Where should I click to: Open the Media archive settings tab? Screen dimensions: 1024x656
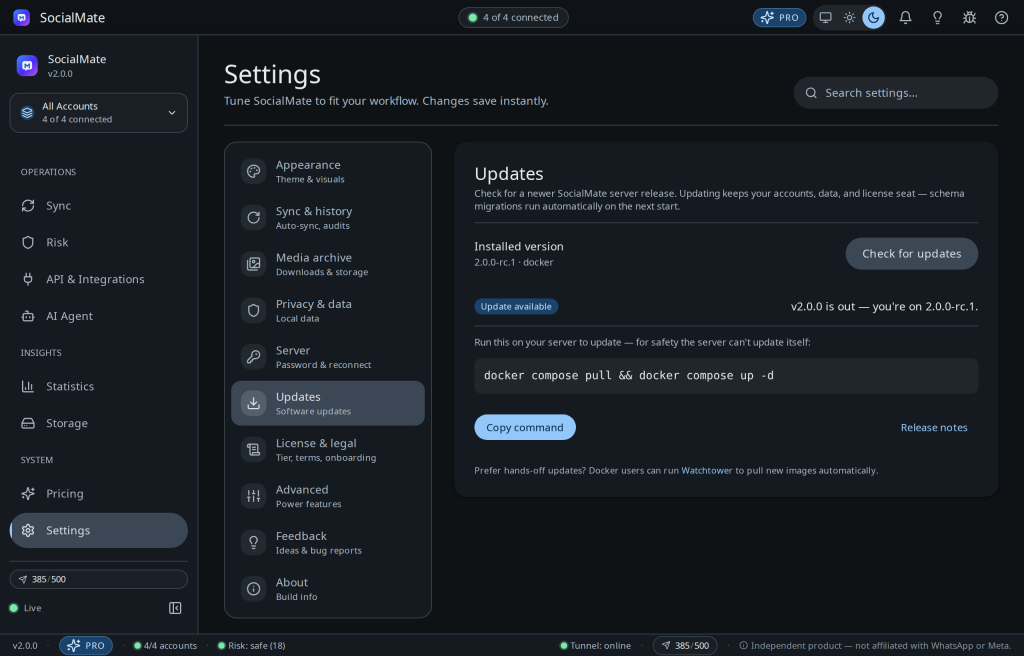pyautogui.click(x=328, y=264)
